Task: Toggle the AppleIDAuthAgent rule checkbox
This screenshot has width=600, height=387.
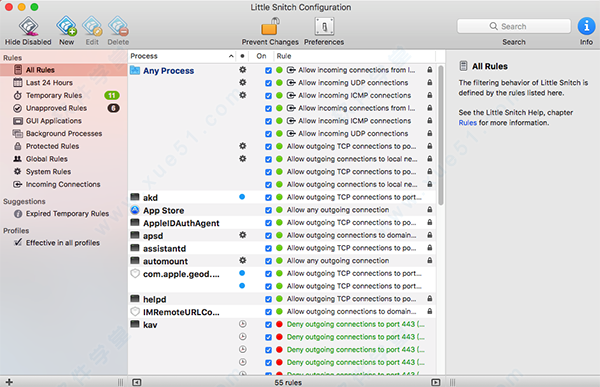Action: tap(268, 223)
